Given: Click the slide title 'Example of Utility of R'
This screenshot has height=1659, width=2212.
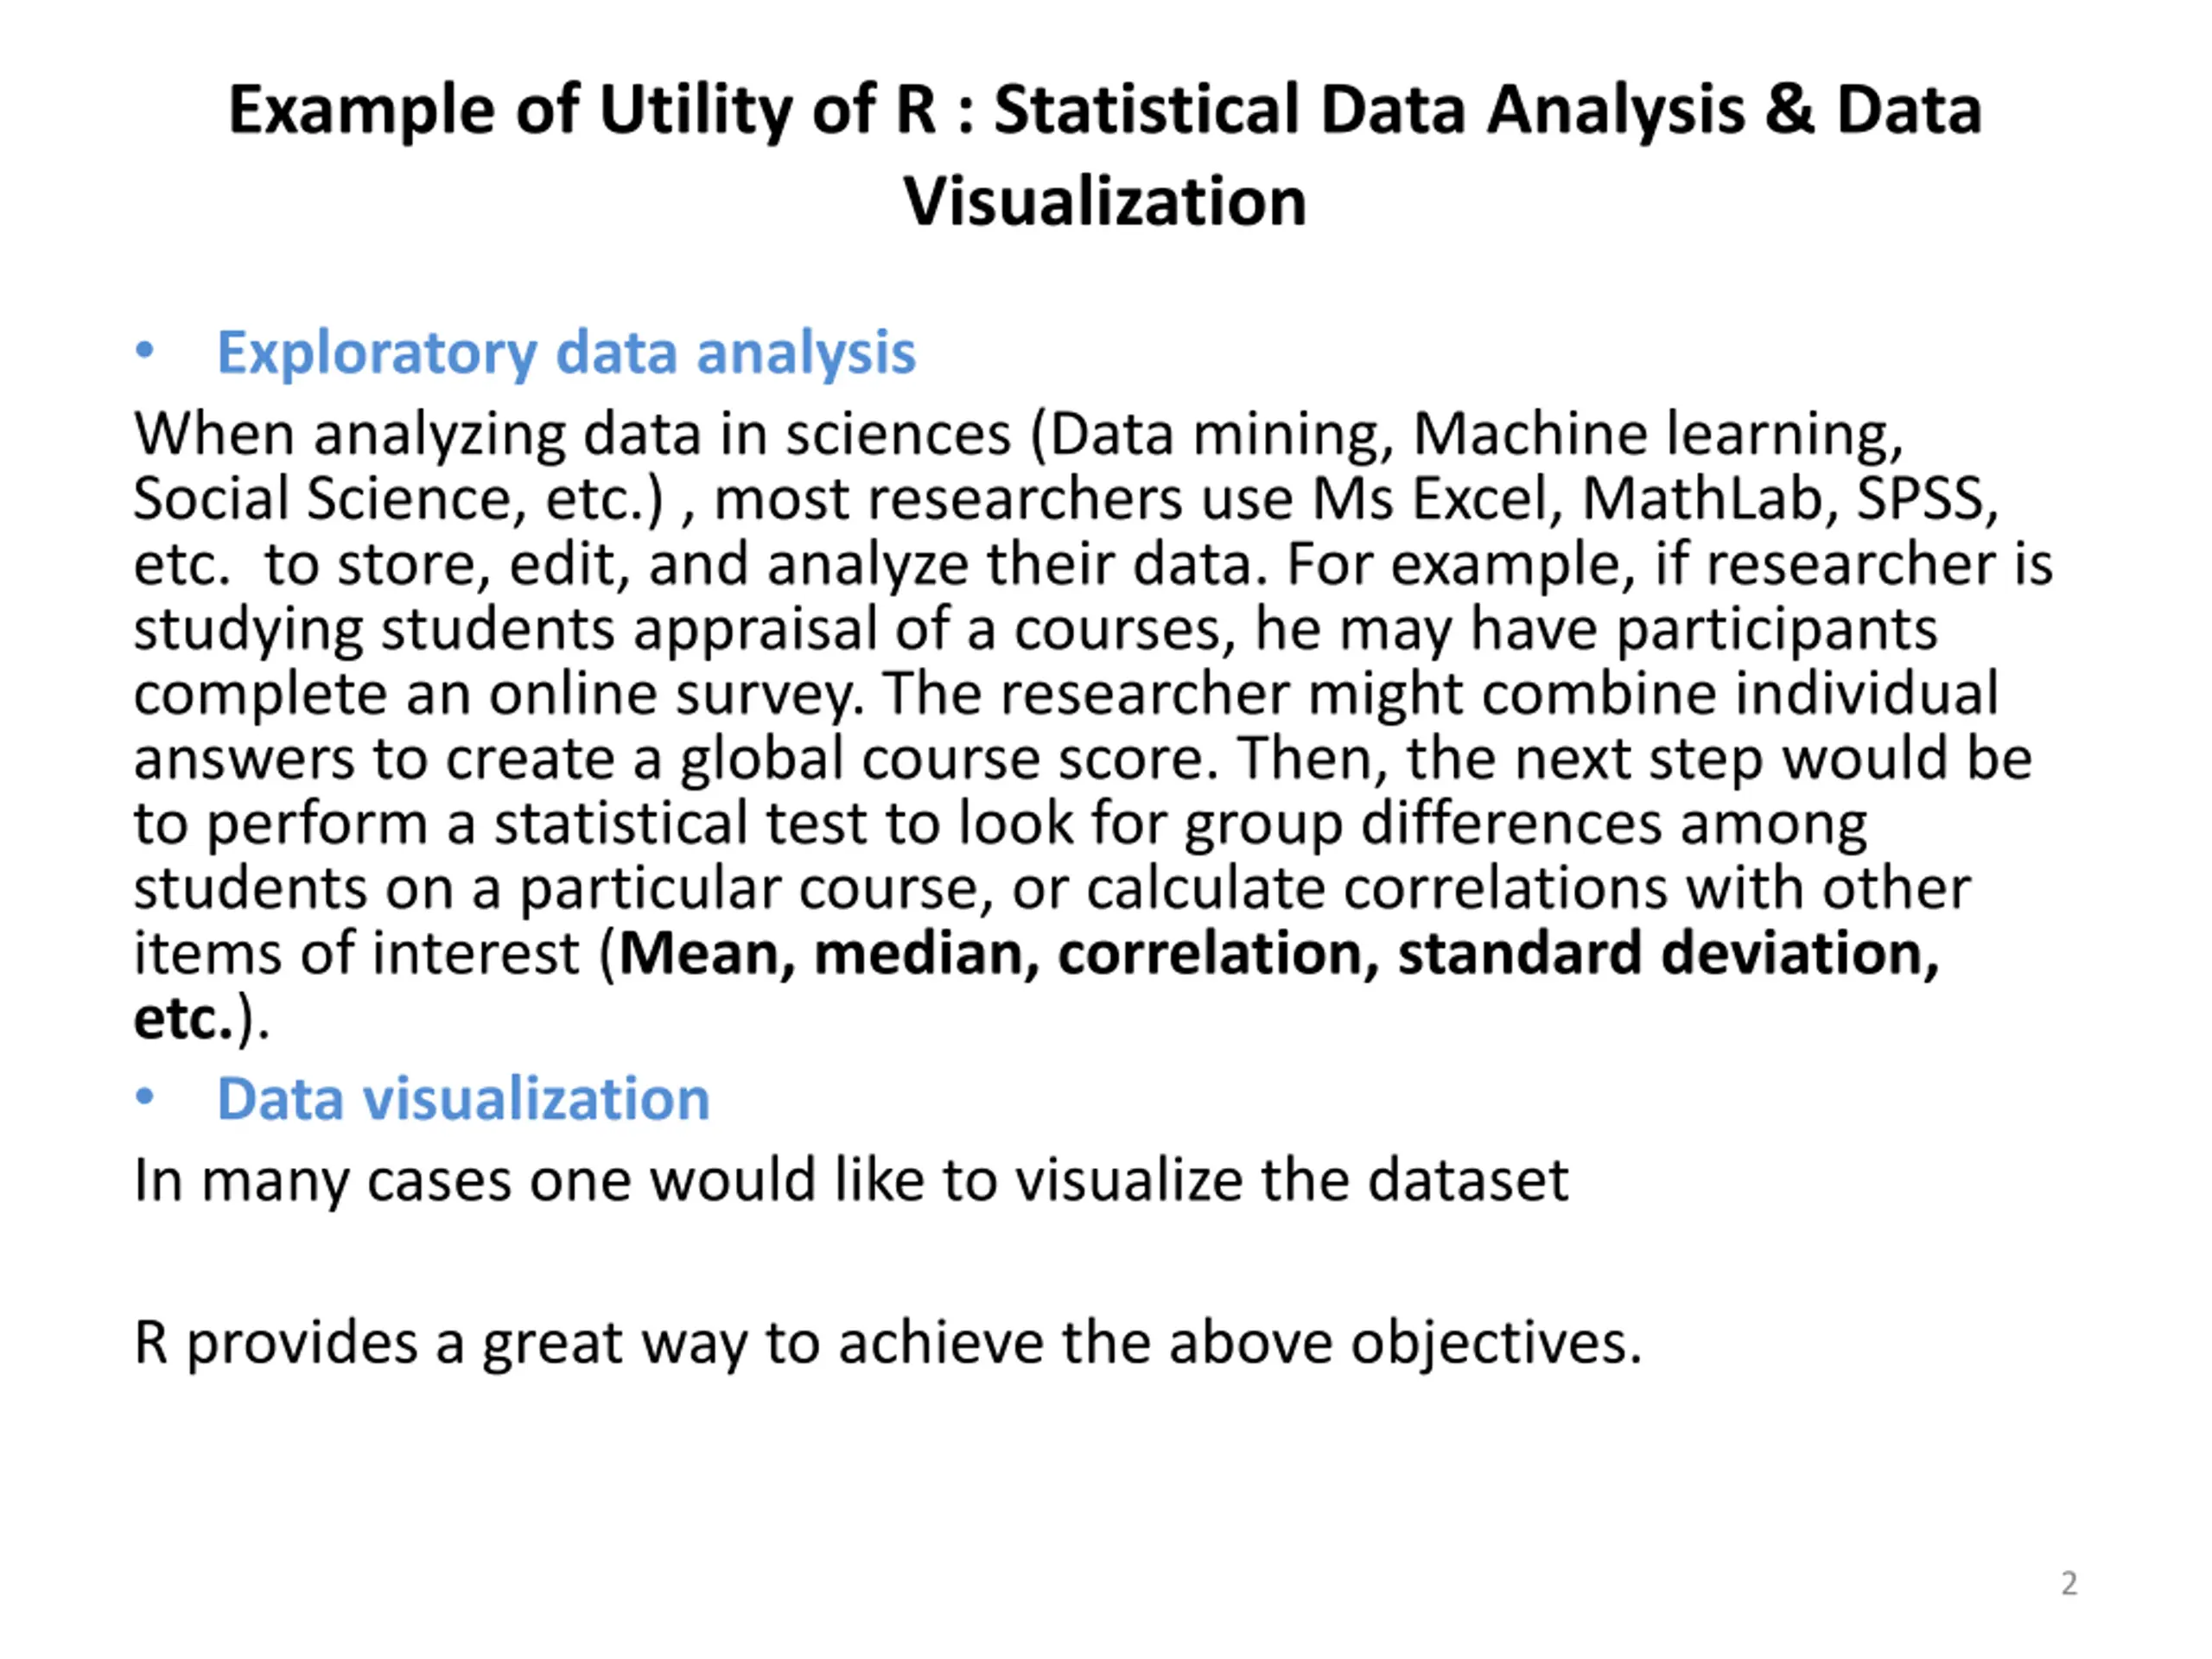Looking at the screenshot, I should coord(582,111).
